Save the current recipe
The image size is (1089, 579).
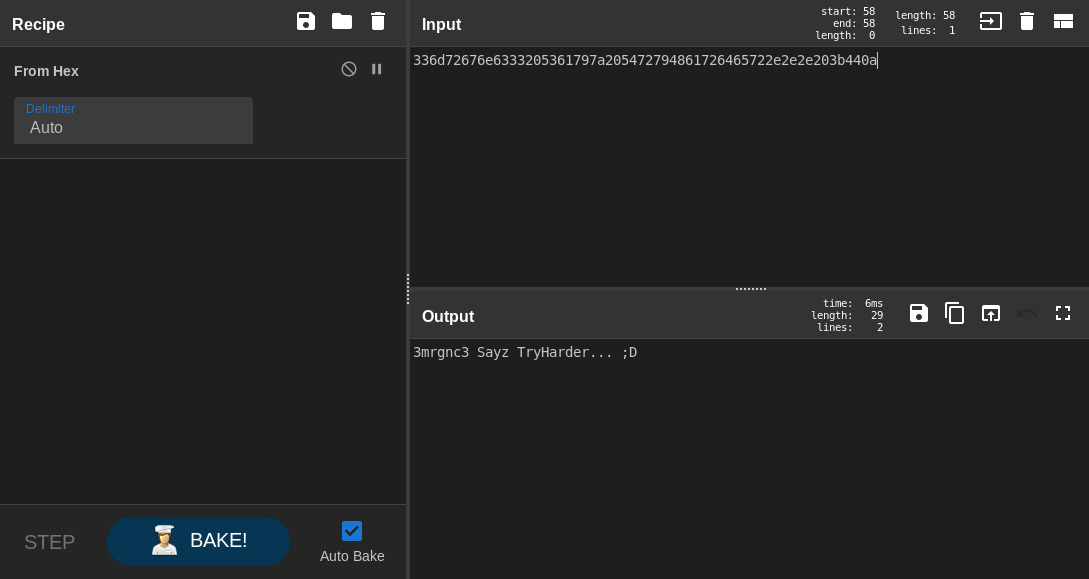pos(306,21)
